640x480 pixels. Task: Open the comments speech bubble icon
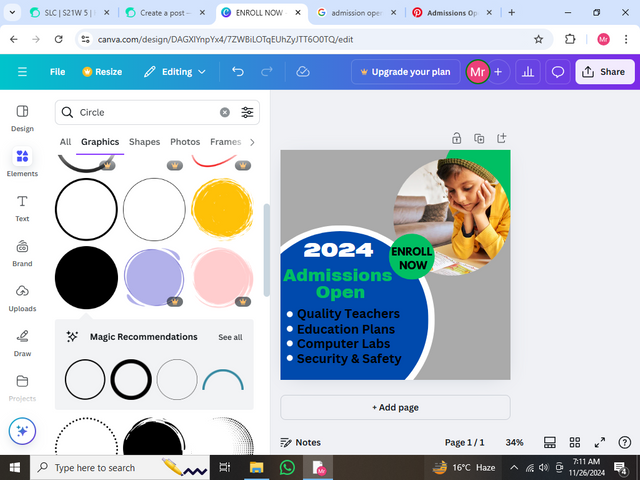[558, 72]
